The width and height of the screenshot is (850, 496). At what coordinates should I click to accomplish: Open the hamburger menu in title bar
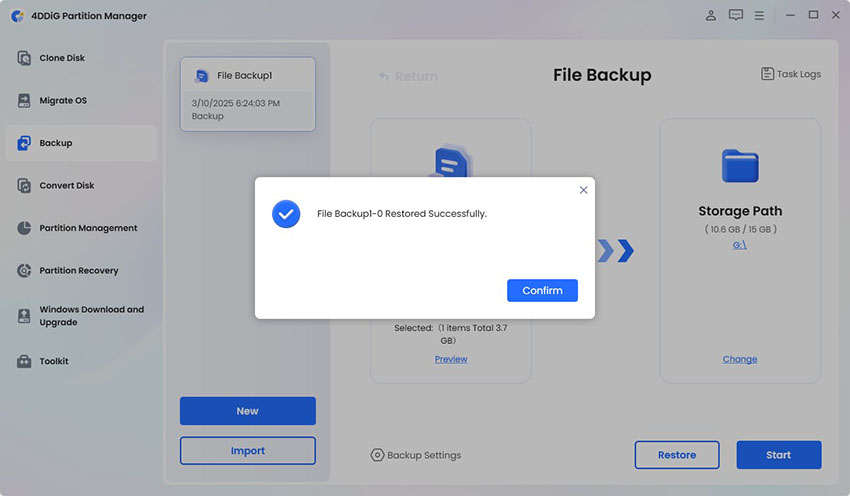coord(760,16)
